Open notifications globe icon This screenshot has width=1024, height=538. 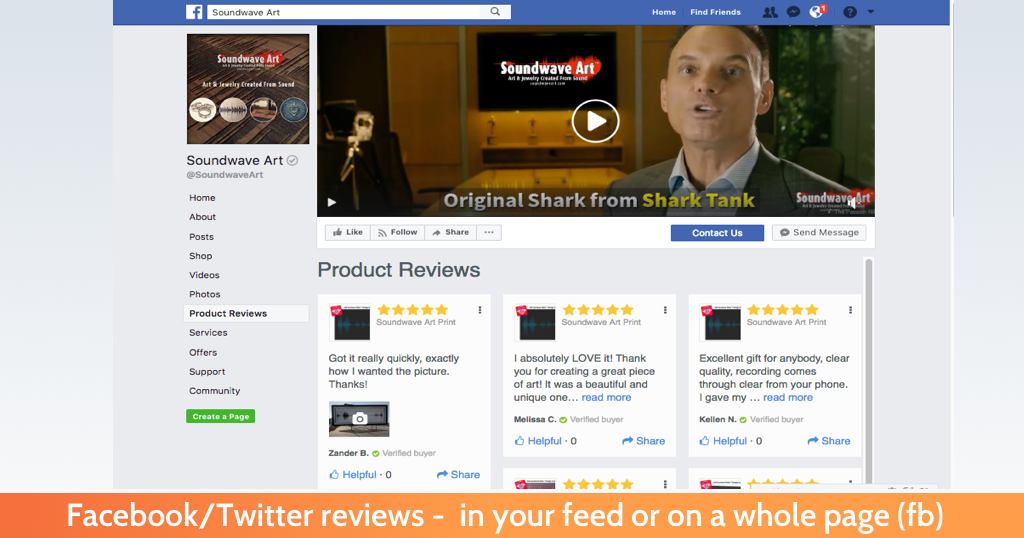(816, 12)
